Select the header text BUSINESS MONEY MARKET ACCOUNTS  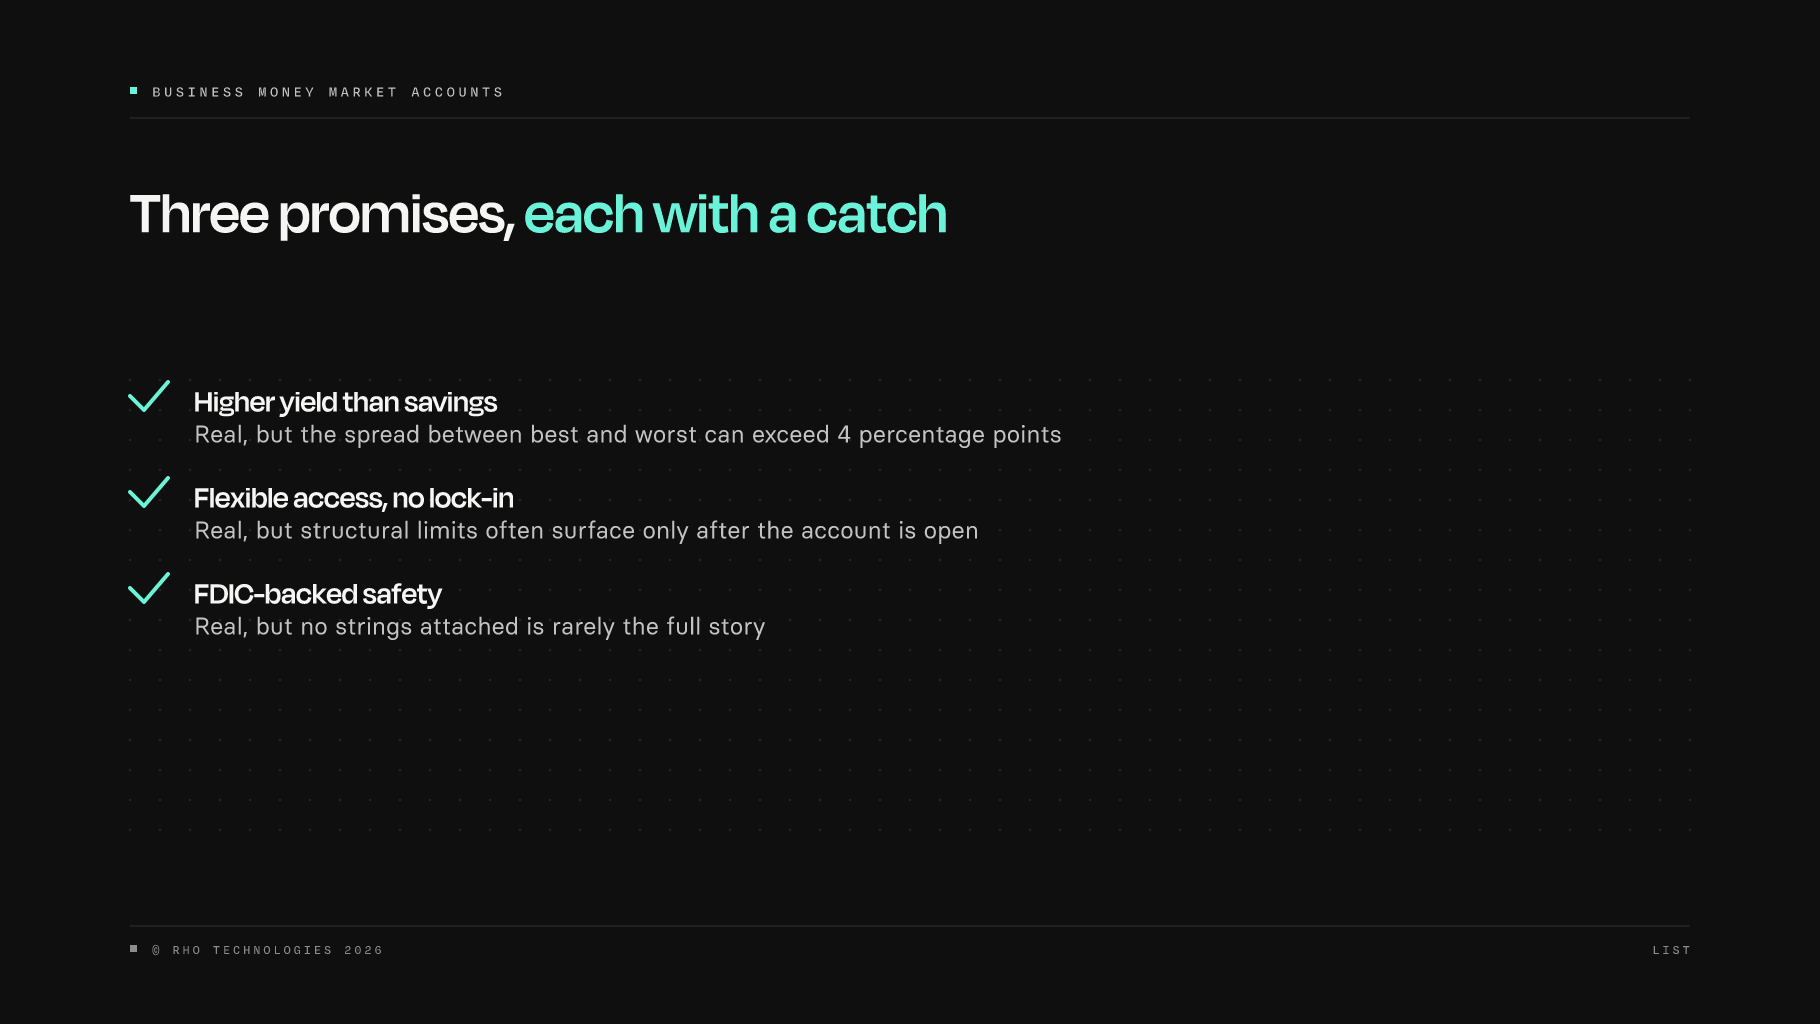click(328, 92)
